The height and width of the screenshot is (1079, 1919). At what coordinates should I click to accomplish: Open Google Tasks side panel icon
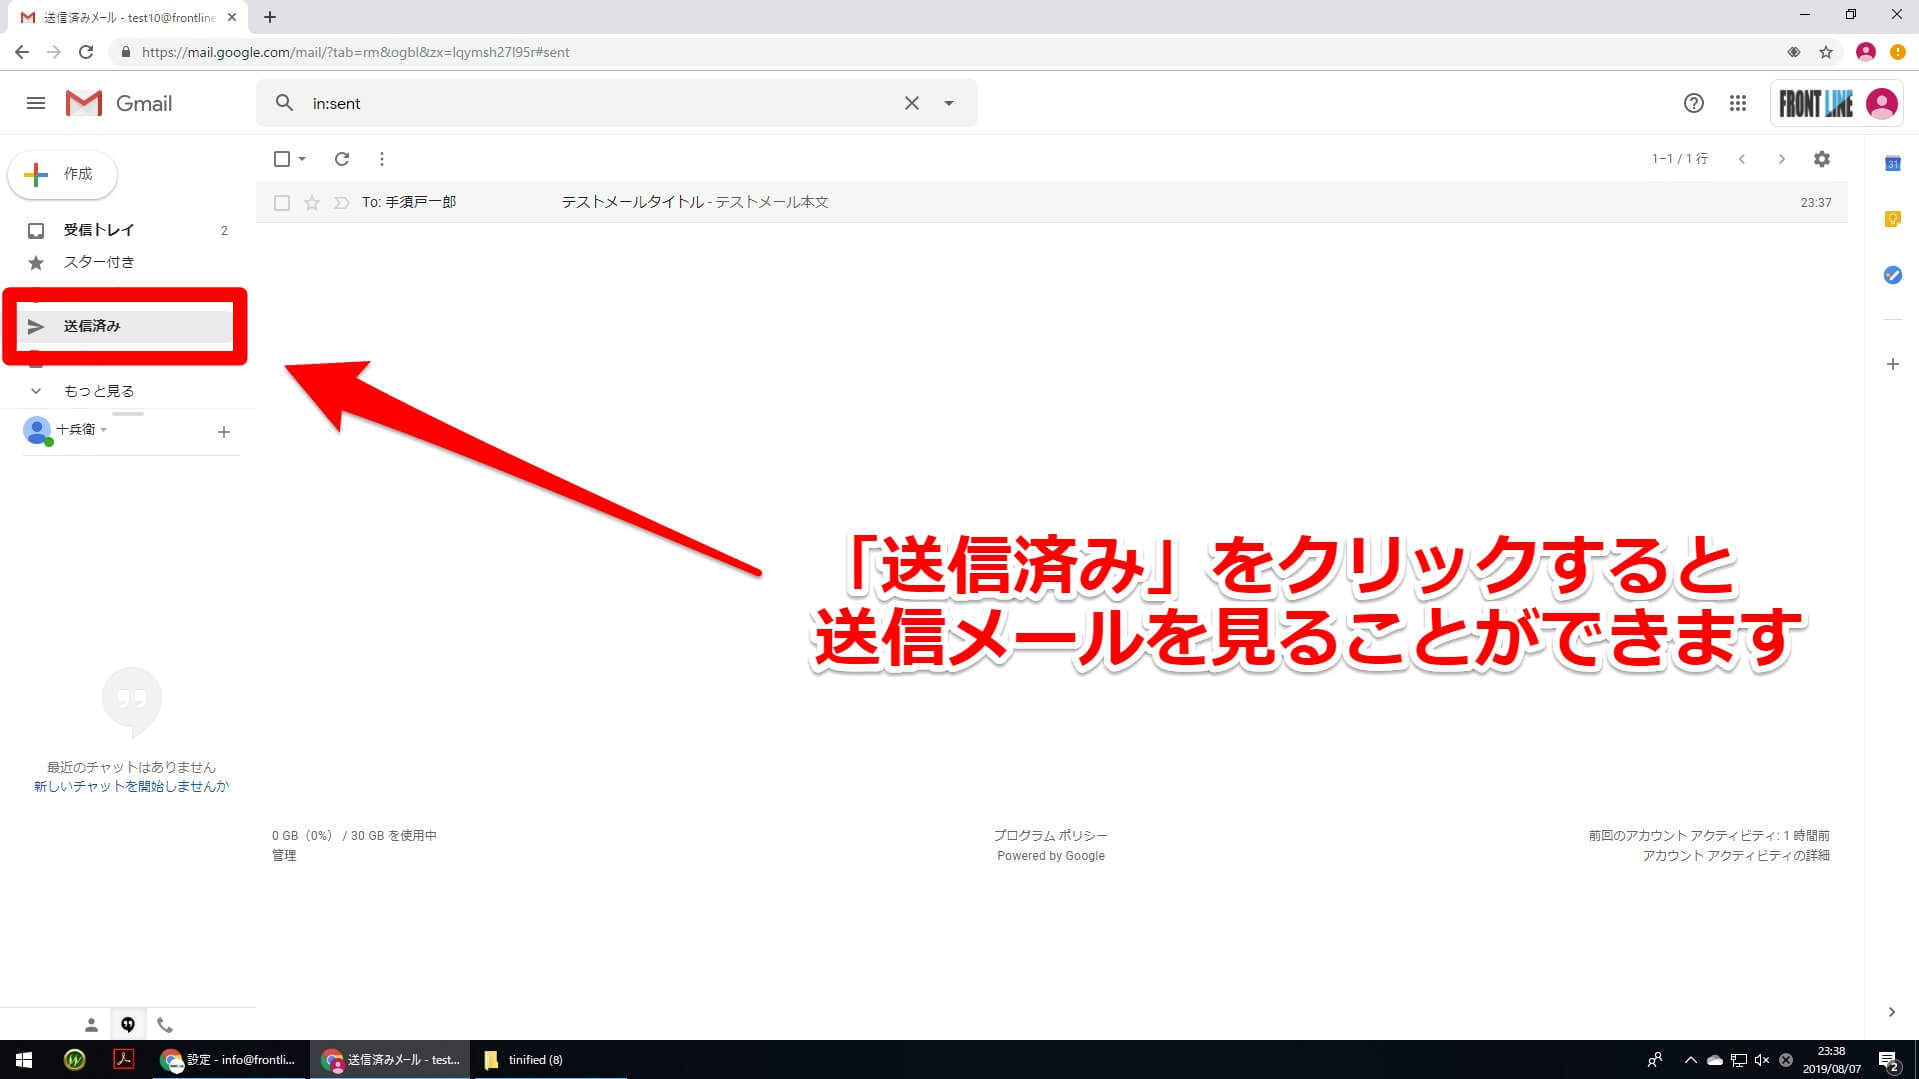pos(1892,275)
